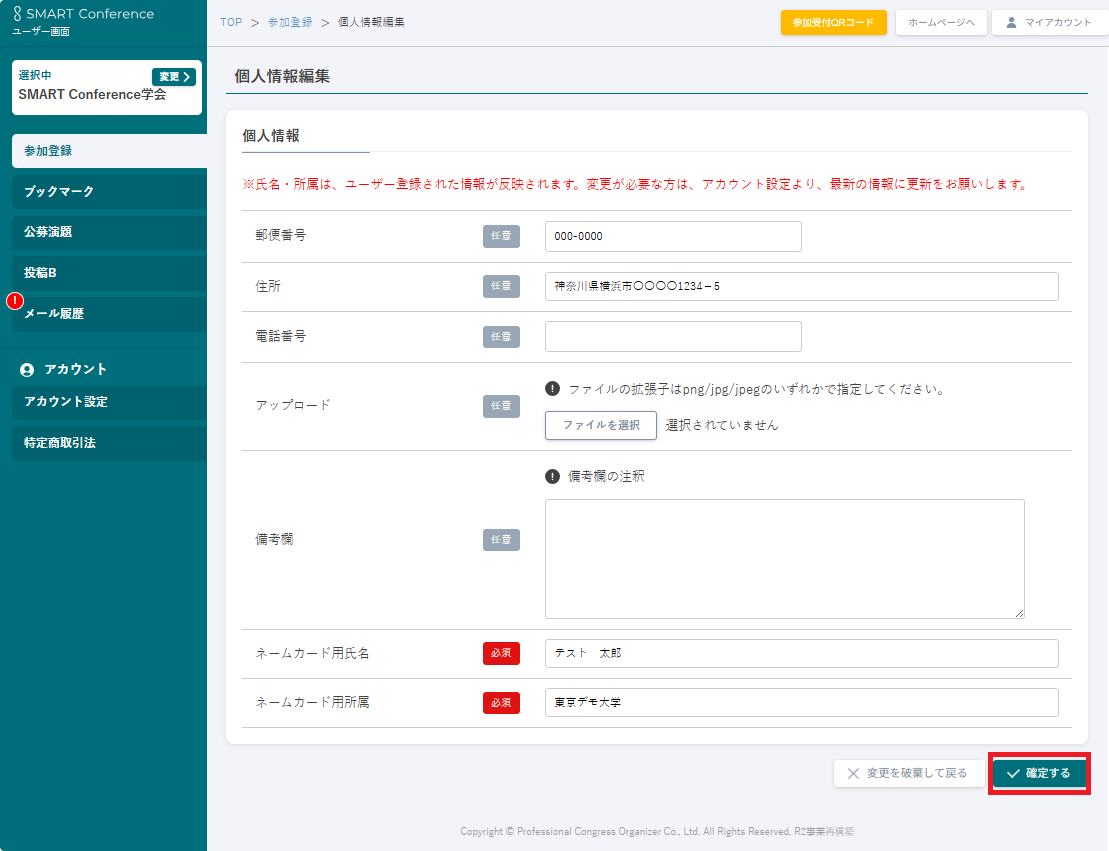The width and height of the screenshot is (1109, 851).
Task: Click the ファイルを選択 upload button
Action: (600, 425)
